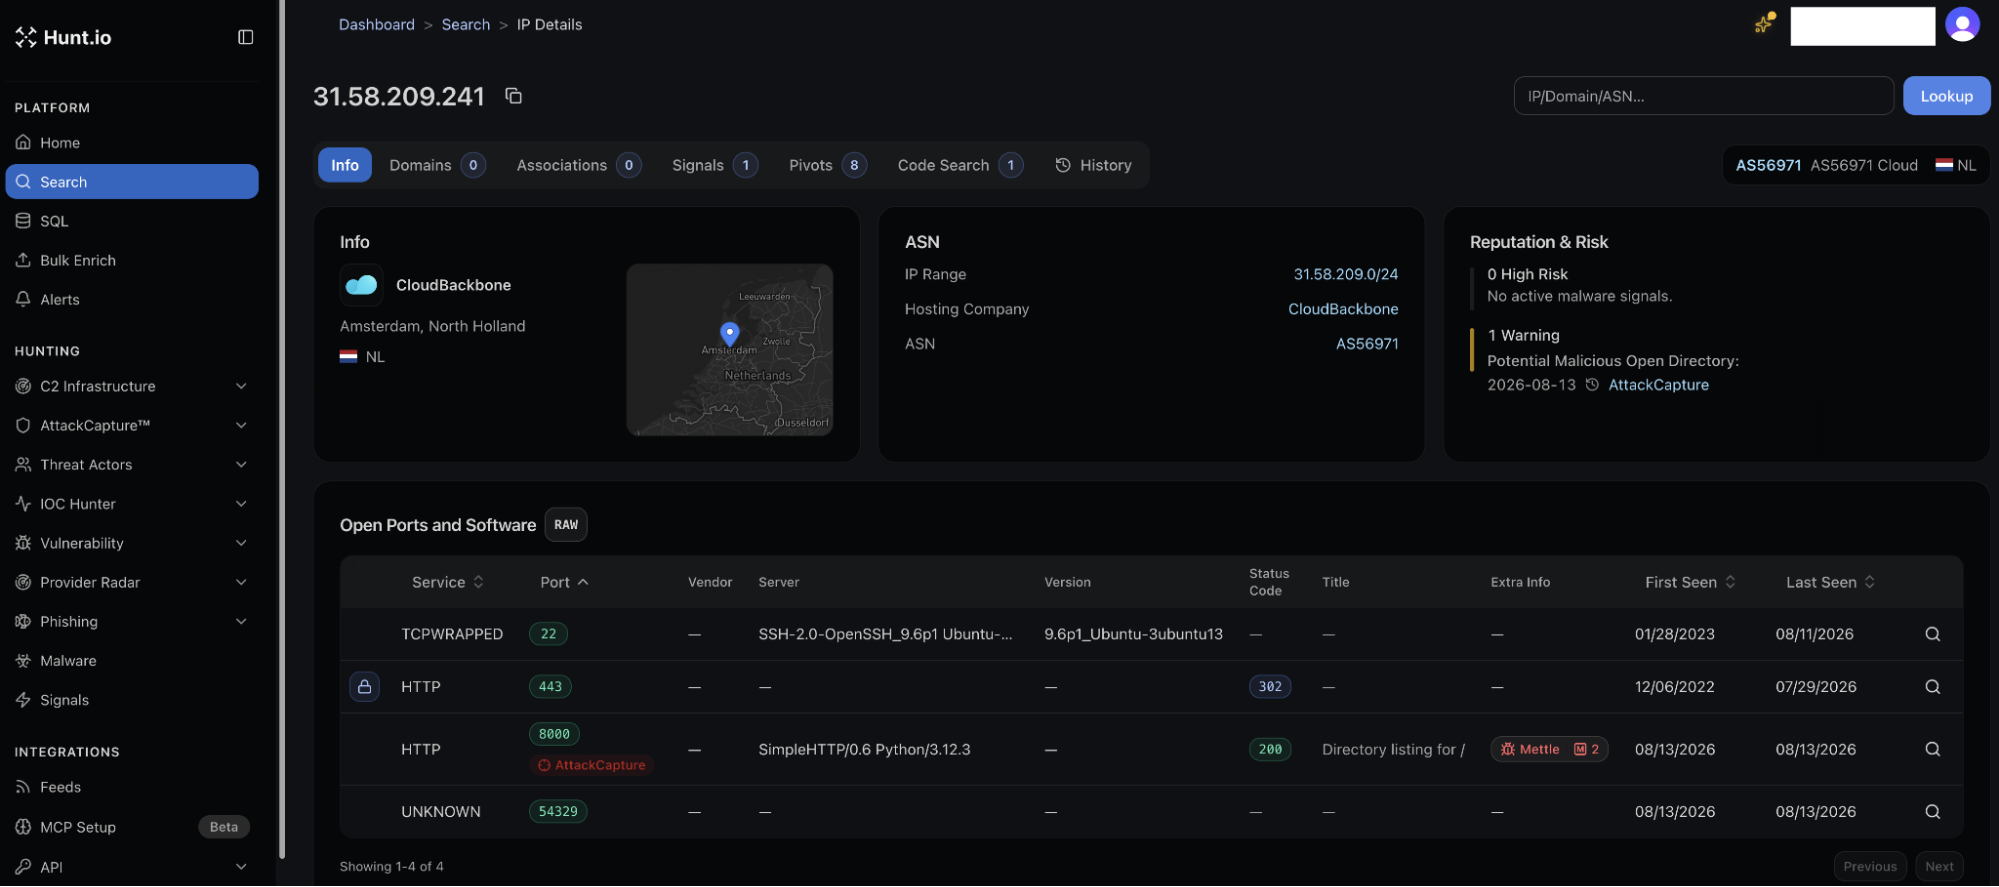Click the magnifier icon for port 22 row
Image resolution: width=1999 pixels, height=887 pixels.
[x=1932, y=634]
